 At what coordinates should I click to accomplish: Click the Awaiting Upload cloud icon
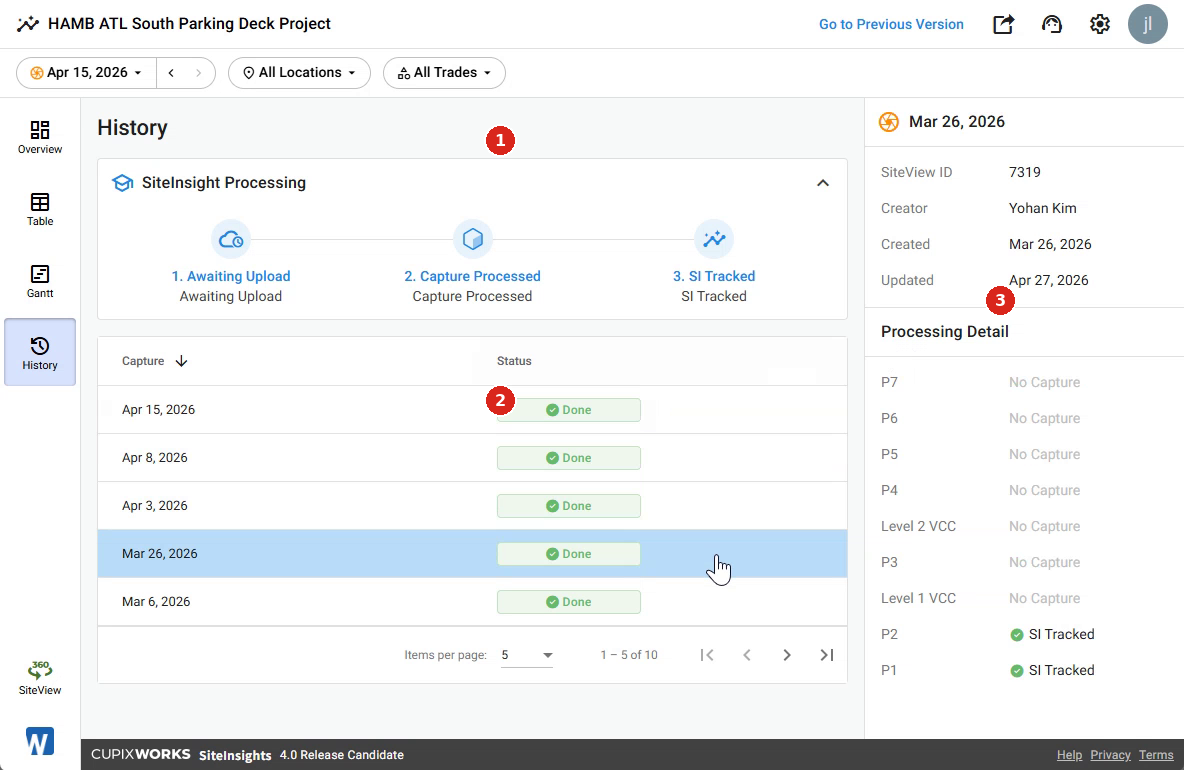tap(231, 239)
